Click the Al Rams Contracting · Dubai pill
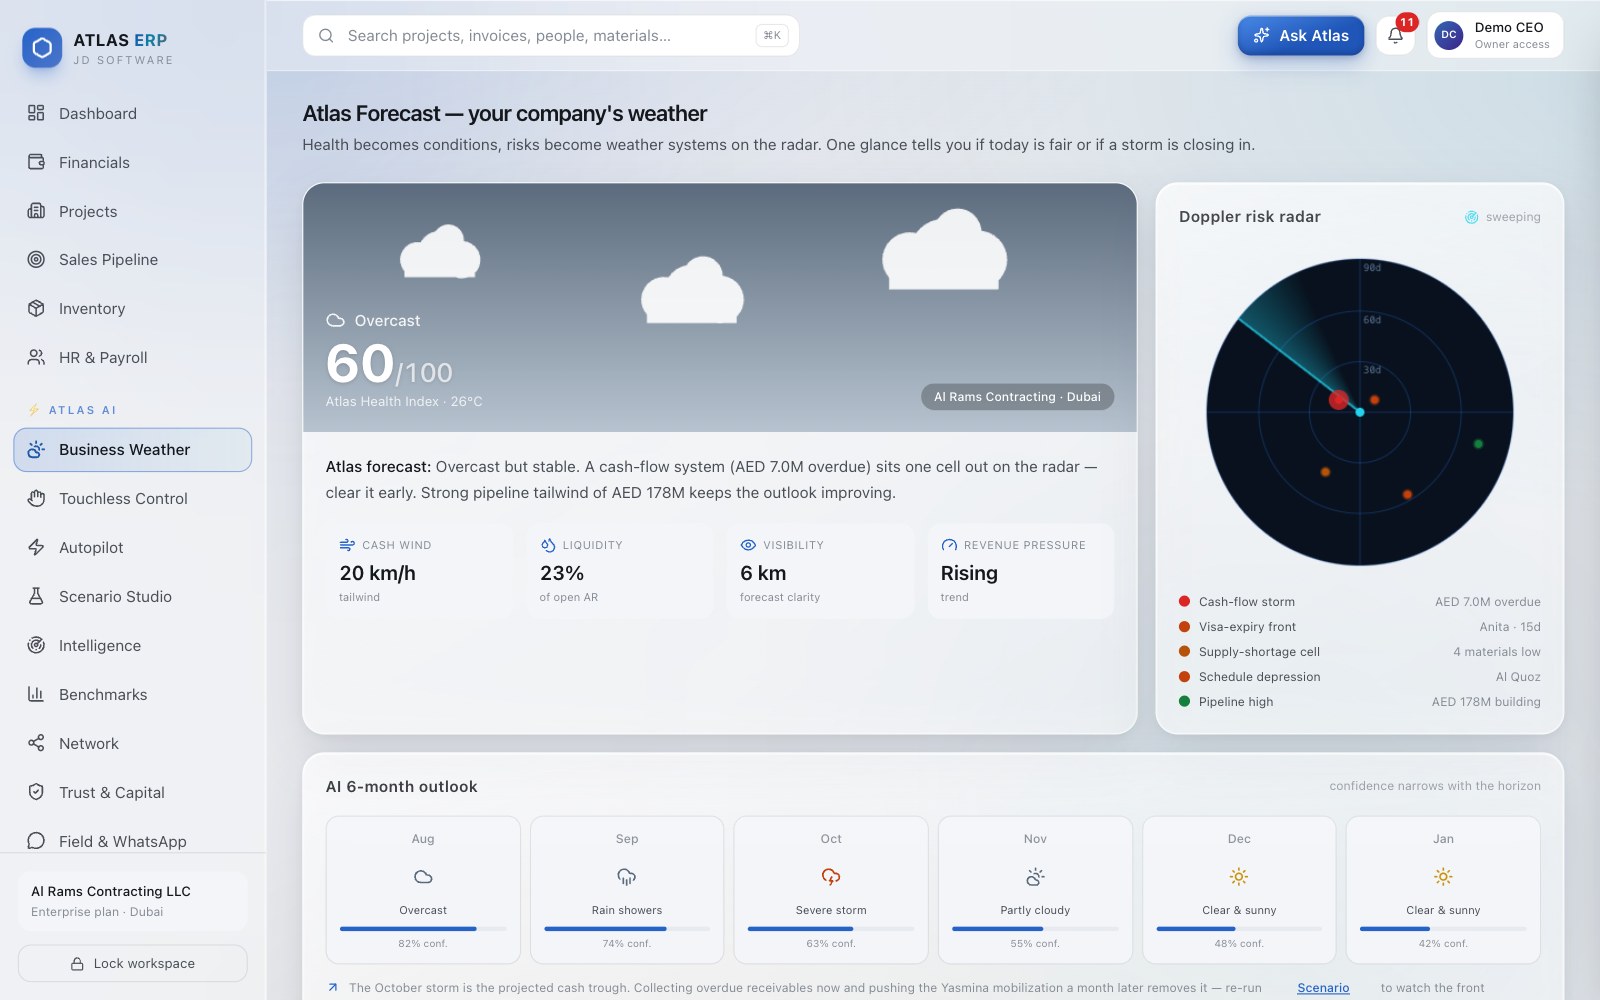1600x1000 pixels. click(1017, 397)
